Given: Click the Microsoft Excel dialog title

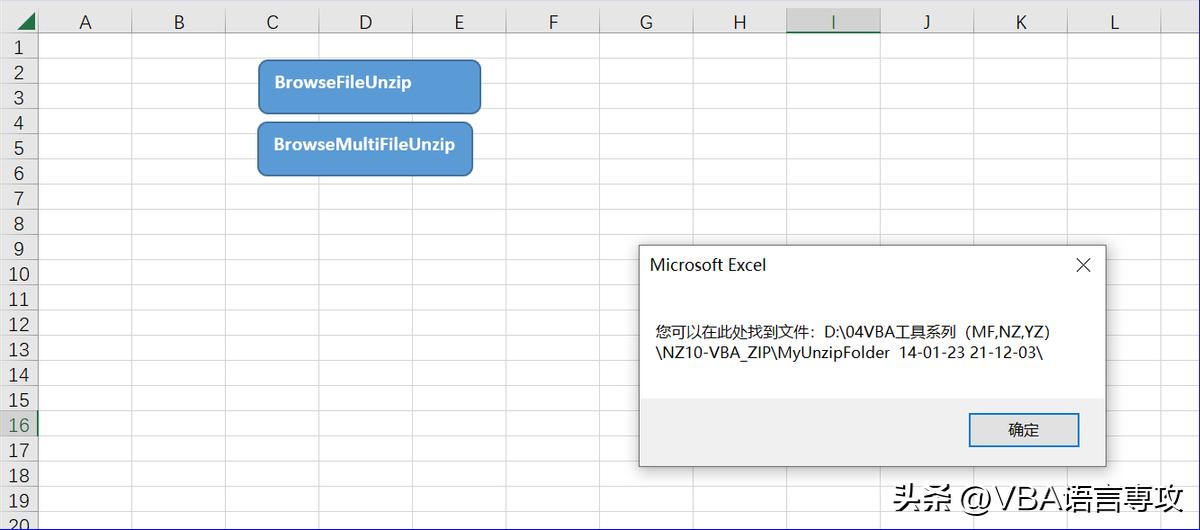Looking at the screenshot, I should click(x=708, y=265).
